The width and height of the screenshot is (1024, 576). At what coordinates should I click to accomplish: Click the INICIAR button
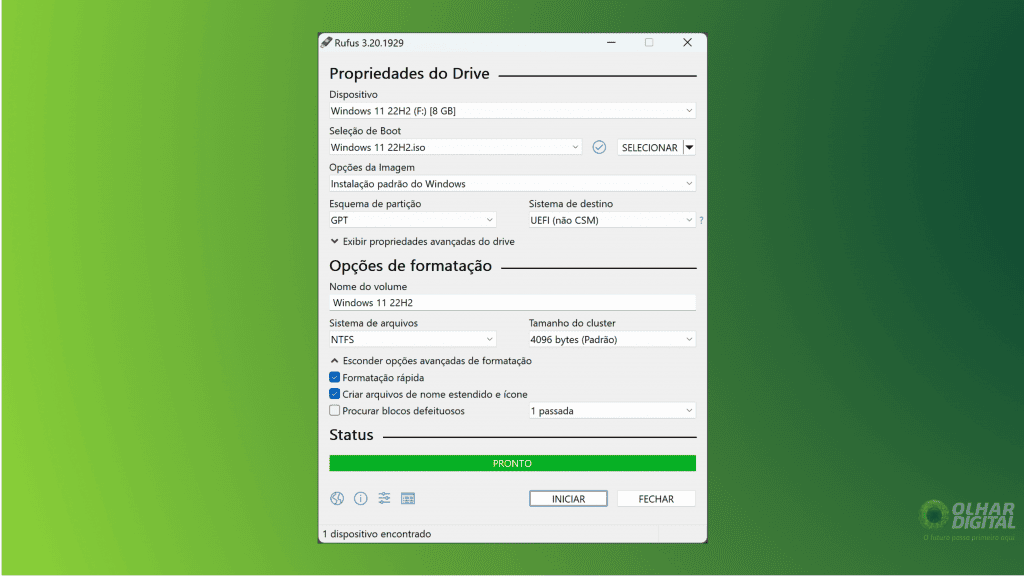[x=568, y=499]
